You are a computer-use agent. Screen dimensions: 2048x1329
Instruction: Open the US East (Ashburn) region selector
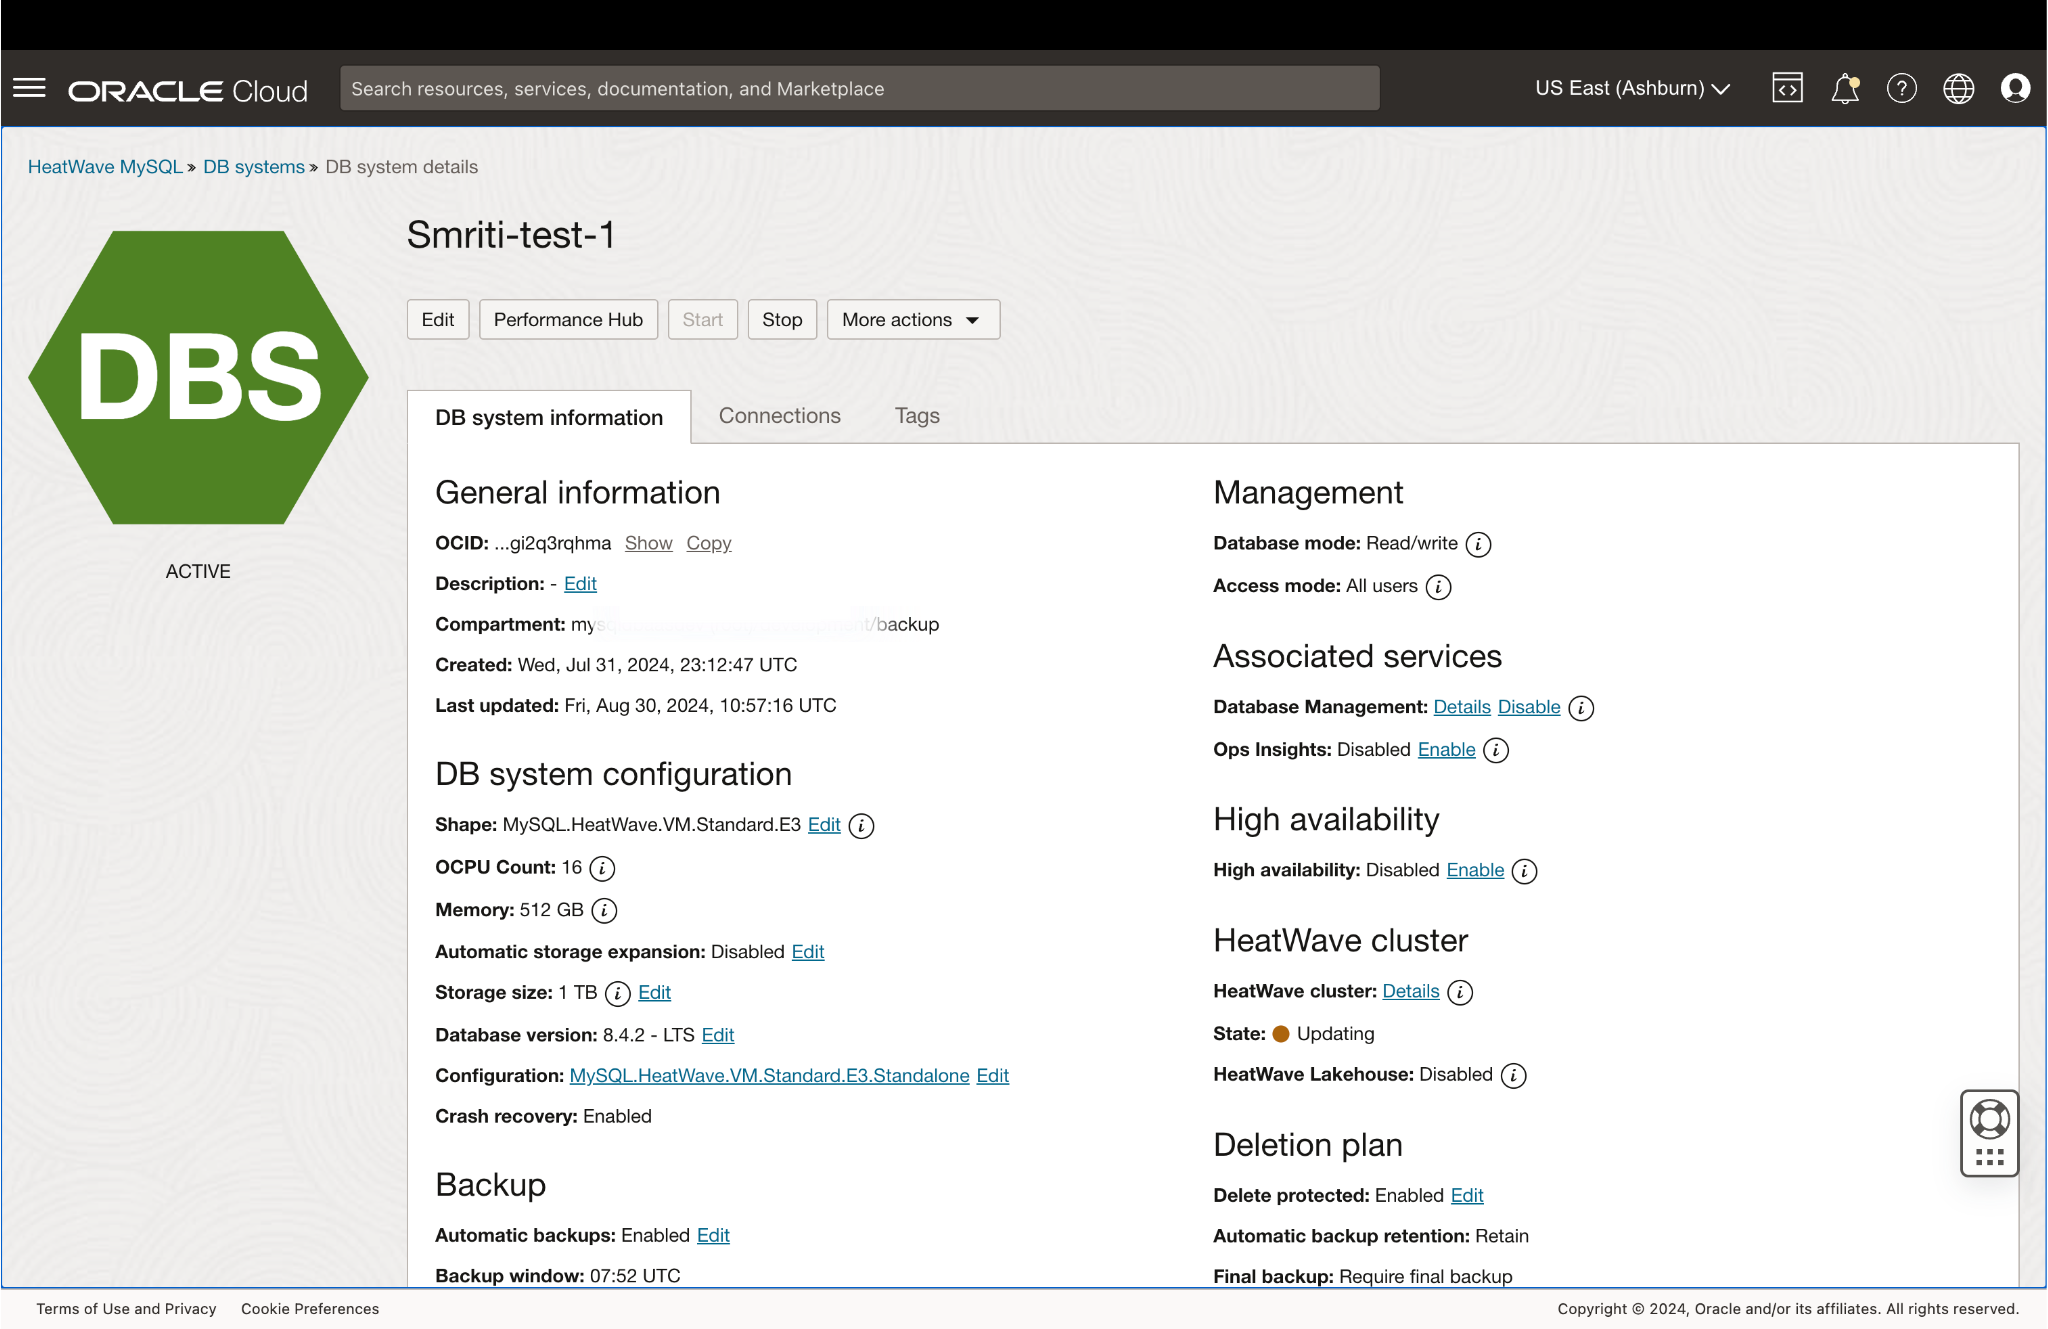pos(1631,88)
